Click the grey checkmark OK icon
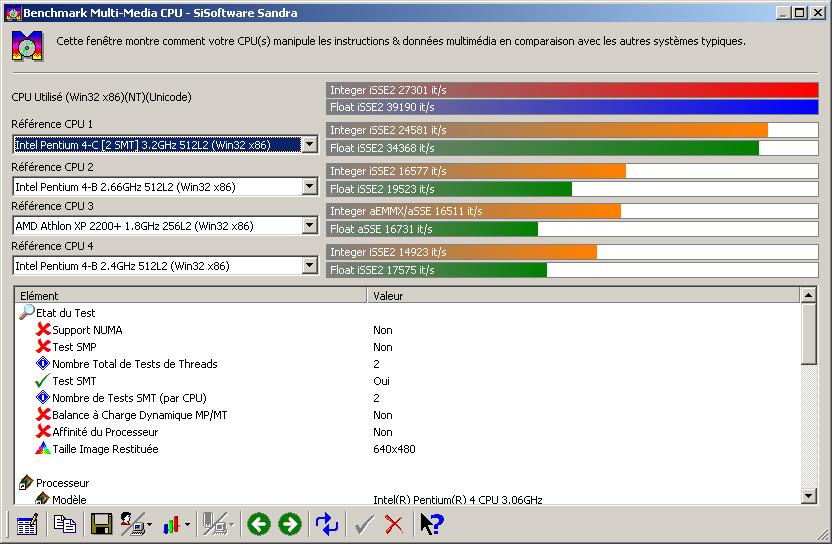 pyautogui.click(x=364, y=525)
